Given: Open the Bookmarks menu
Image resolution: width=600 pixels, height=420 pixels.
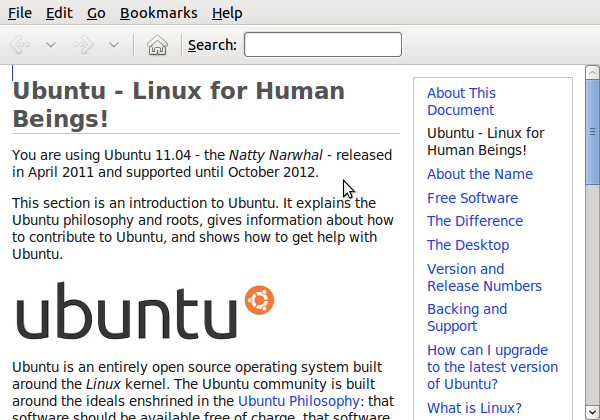Looking at the screenshot, I should click(x=159, y=13).
